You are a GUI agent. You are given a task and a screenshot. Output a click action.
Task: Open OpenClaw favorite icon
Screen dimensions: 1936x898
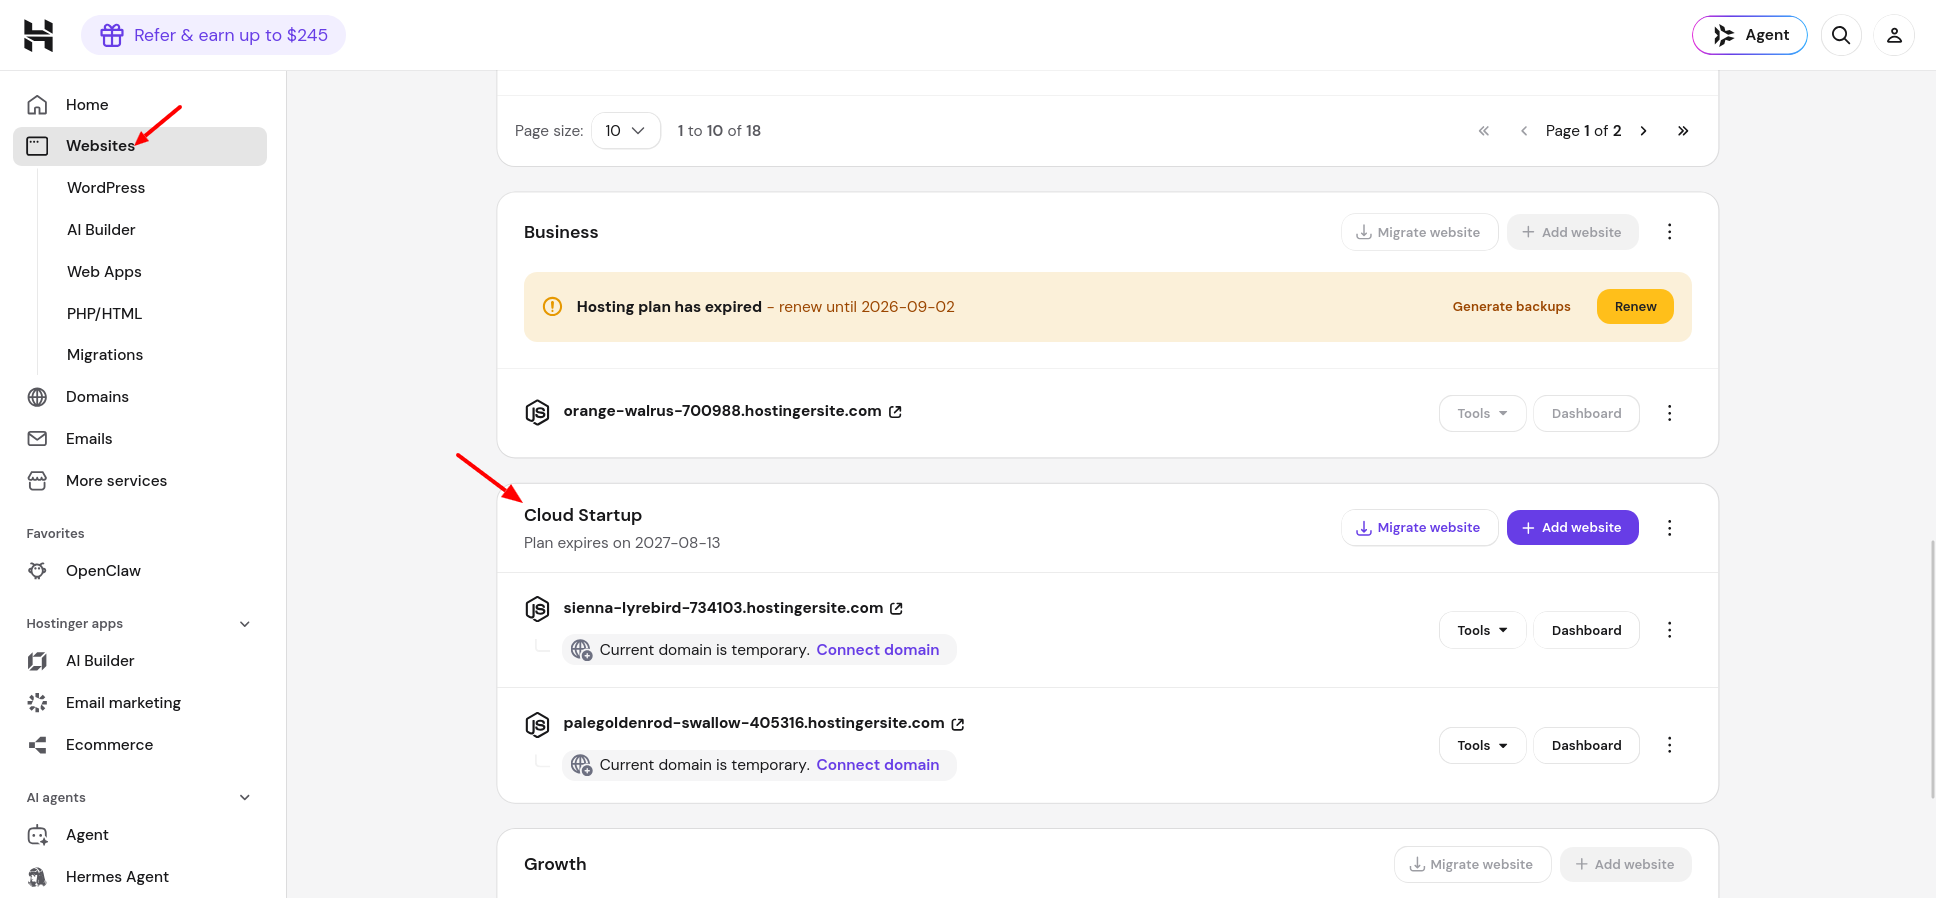(x=37, y=571)
